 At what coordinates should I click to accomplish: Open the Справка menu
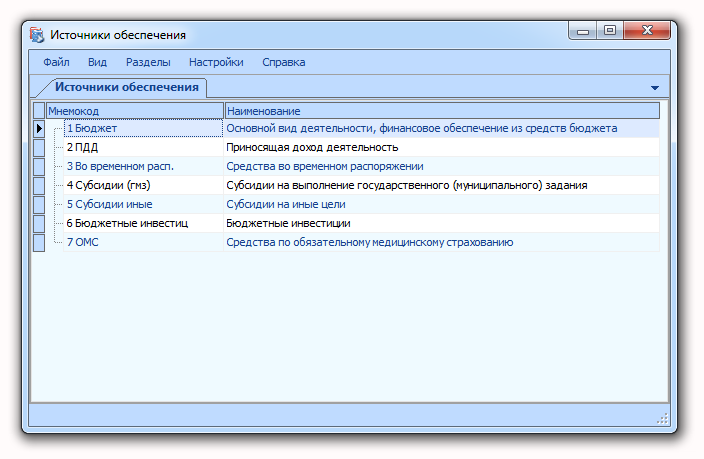click(x=284, y=62)
